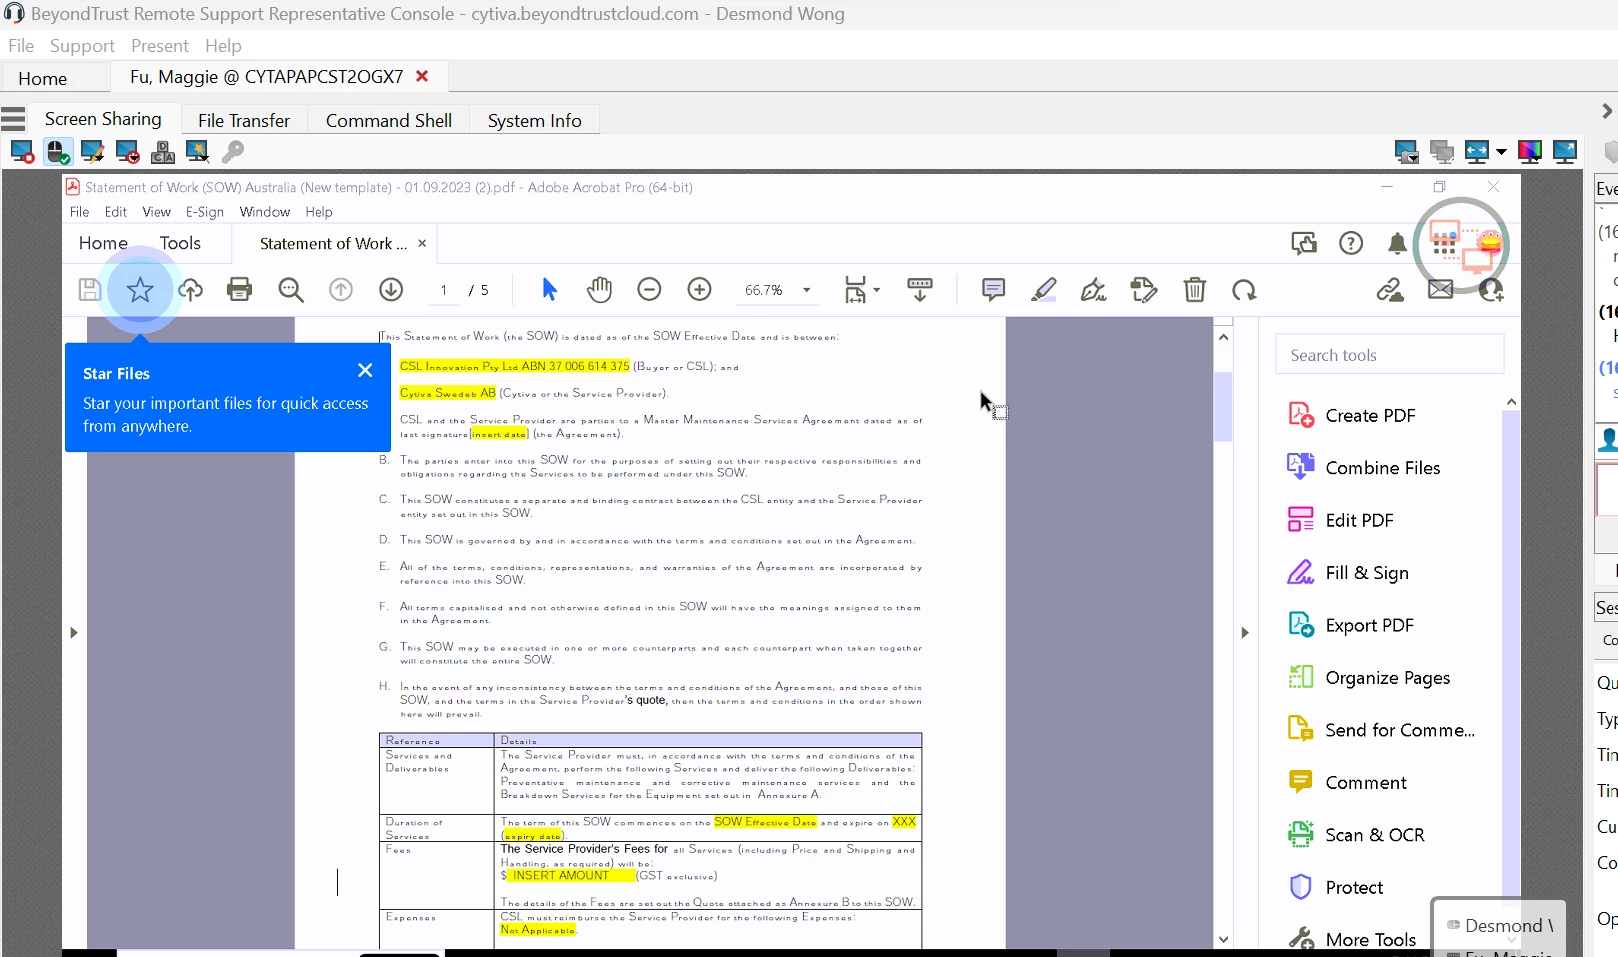Image resolution: width=1618 pixels, height=957 pixels.
Task: Expand the BeyondTrust sidebar chevron
Action: point(1607,111)
